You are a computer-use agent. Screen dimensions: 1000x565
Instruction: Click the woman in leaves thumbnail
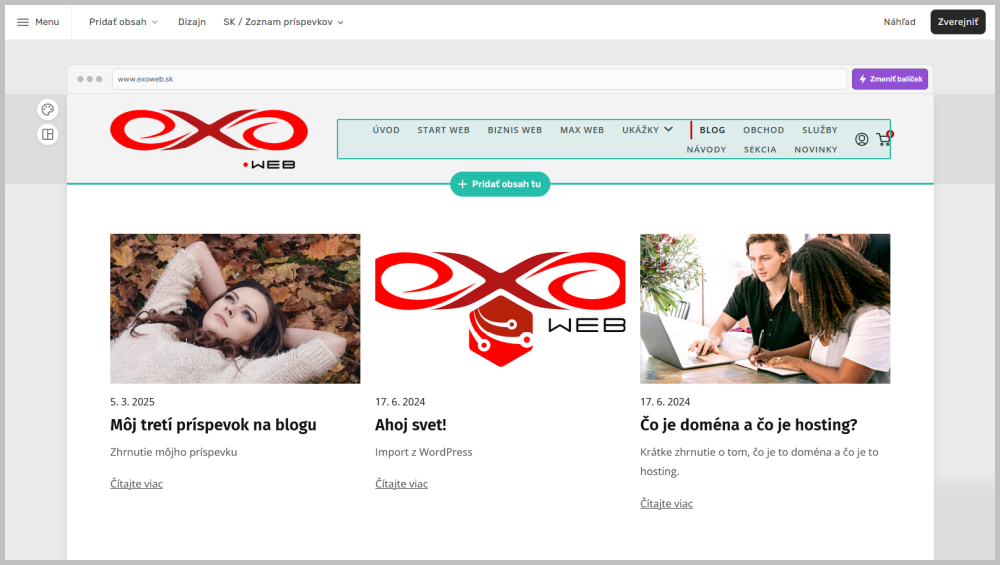coord(235,309)
